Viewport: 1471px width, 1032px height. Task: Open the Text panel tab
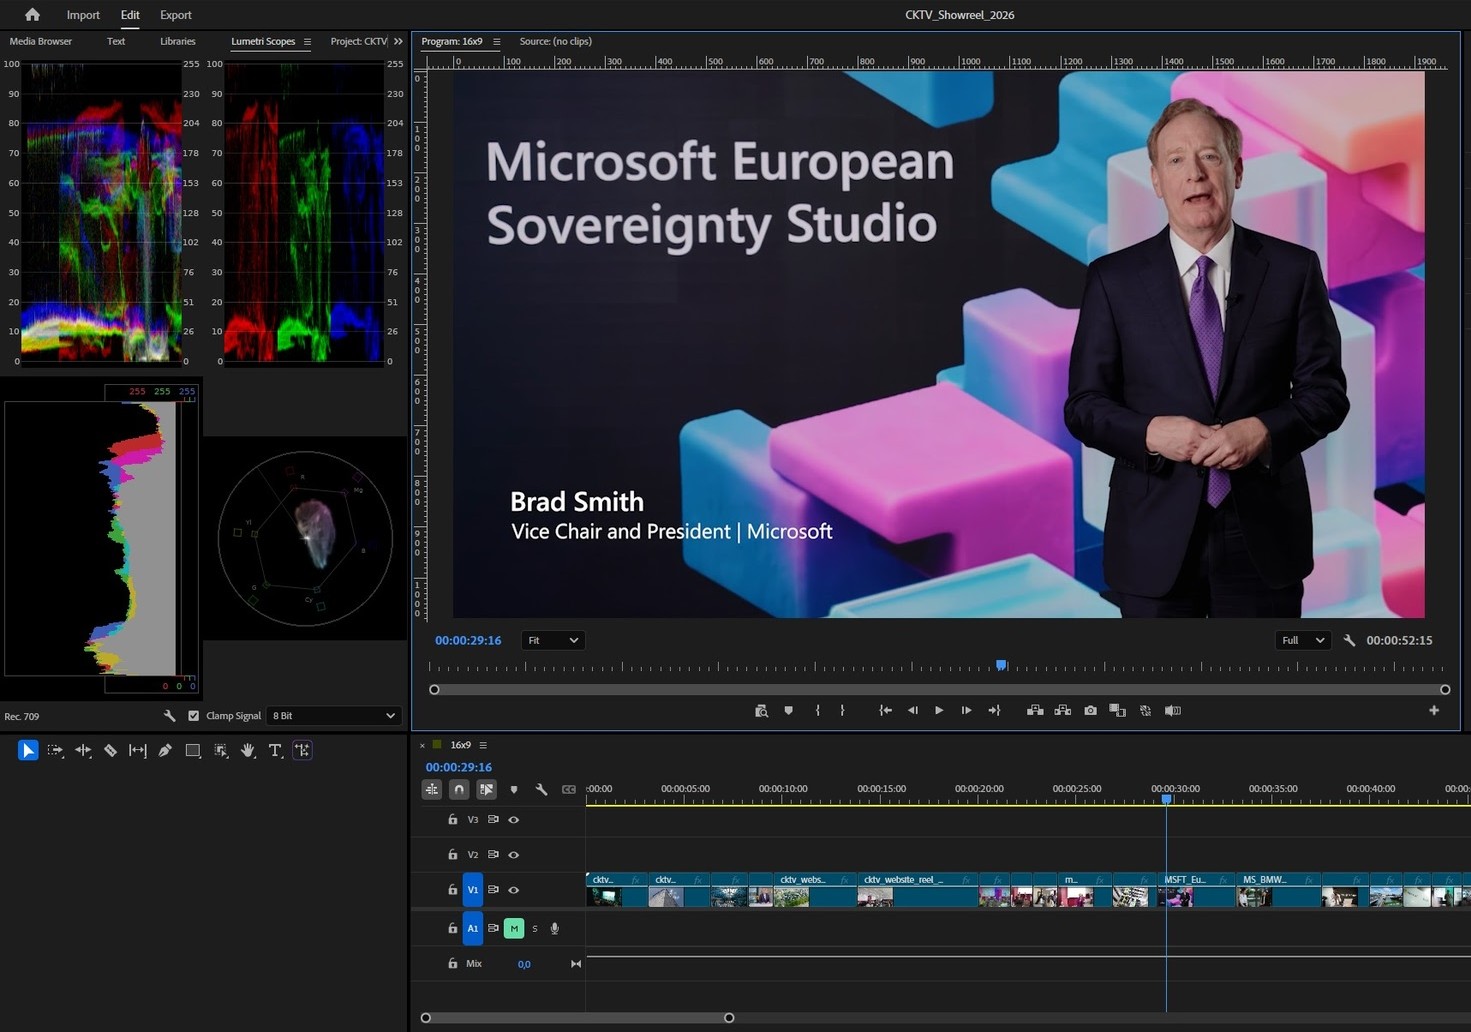click(116, 42)
